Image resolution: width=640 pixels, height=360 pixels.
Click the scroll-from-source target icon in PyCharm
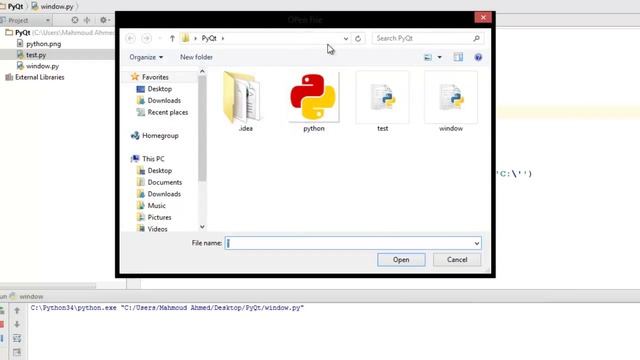click(75, 20)
